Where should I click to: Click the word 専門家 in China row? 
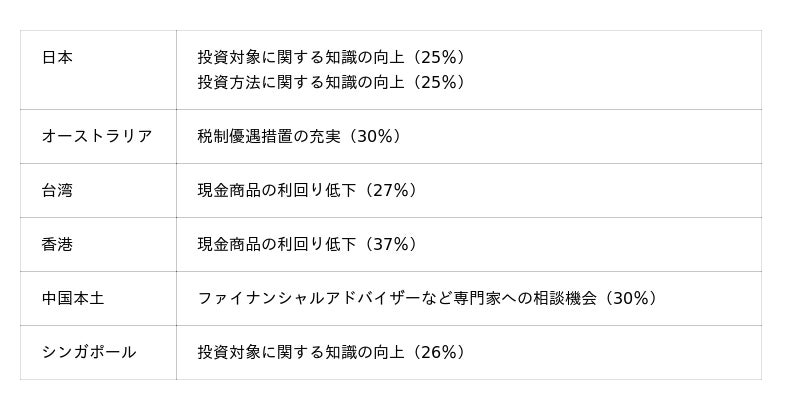[x=477, y=298]
